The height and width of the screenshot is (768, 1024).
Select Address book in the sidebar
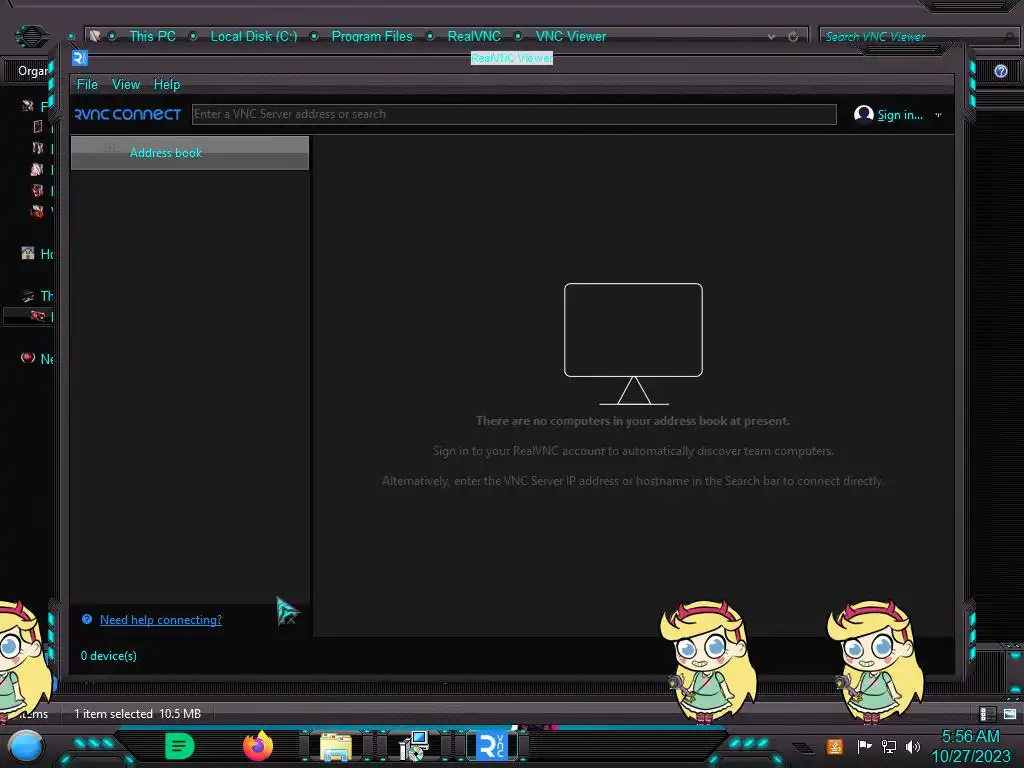tap(189, 153)
